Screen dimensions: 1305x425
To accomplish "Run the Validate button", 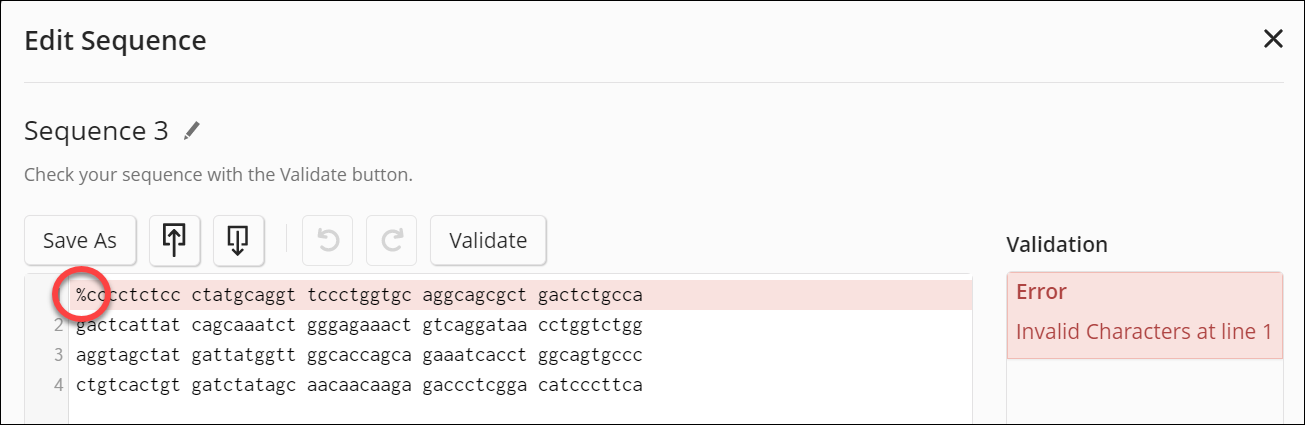I will tap(488, 240).
